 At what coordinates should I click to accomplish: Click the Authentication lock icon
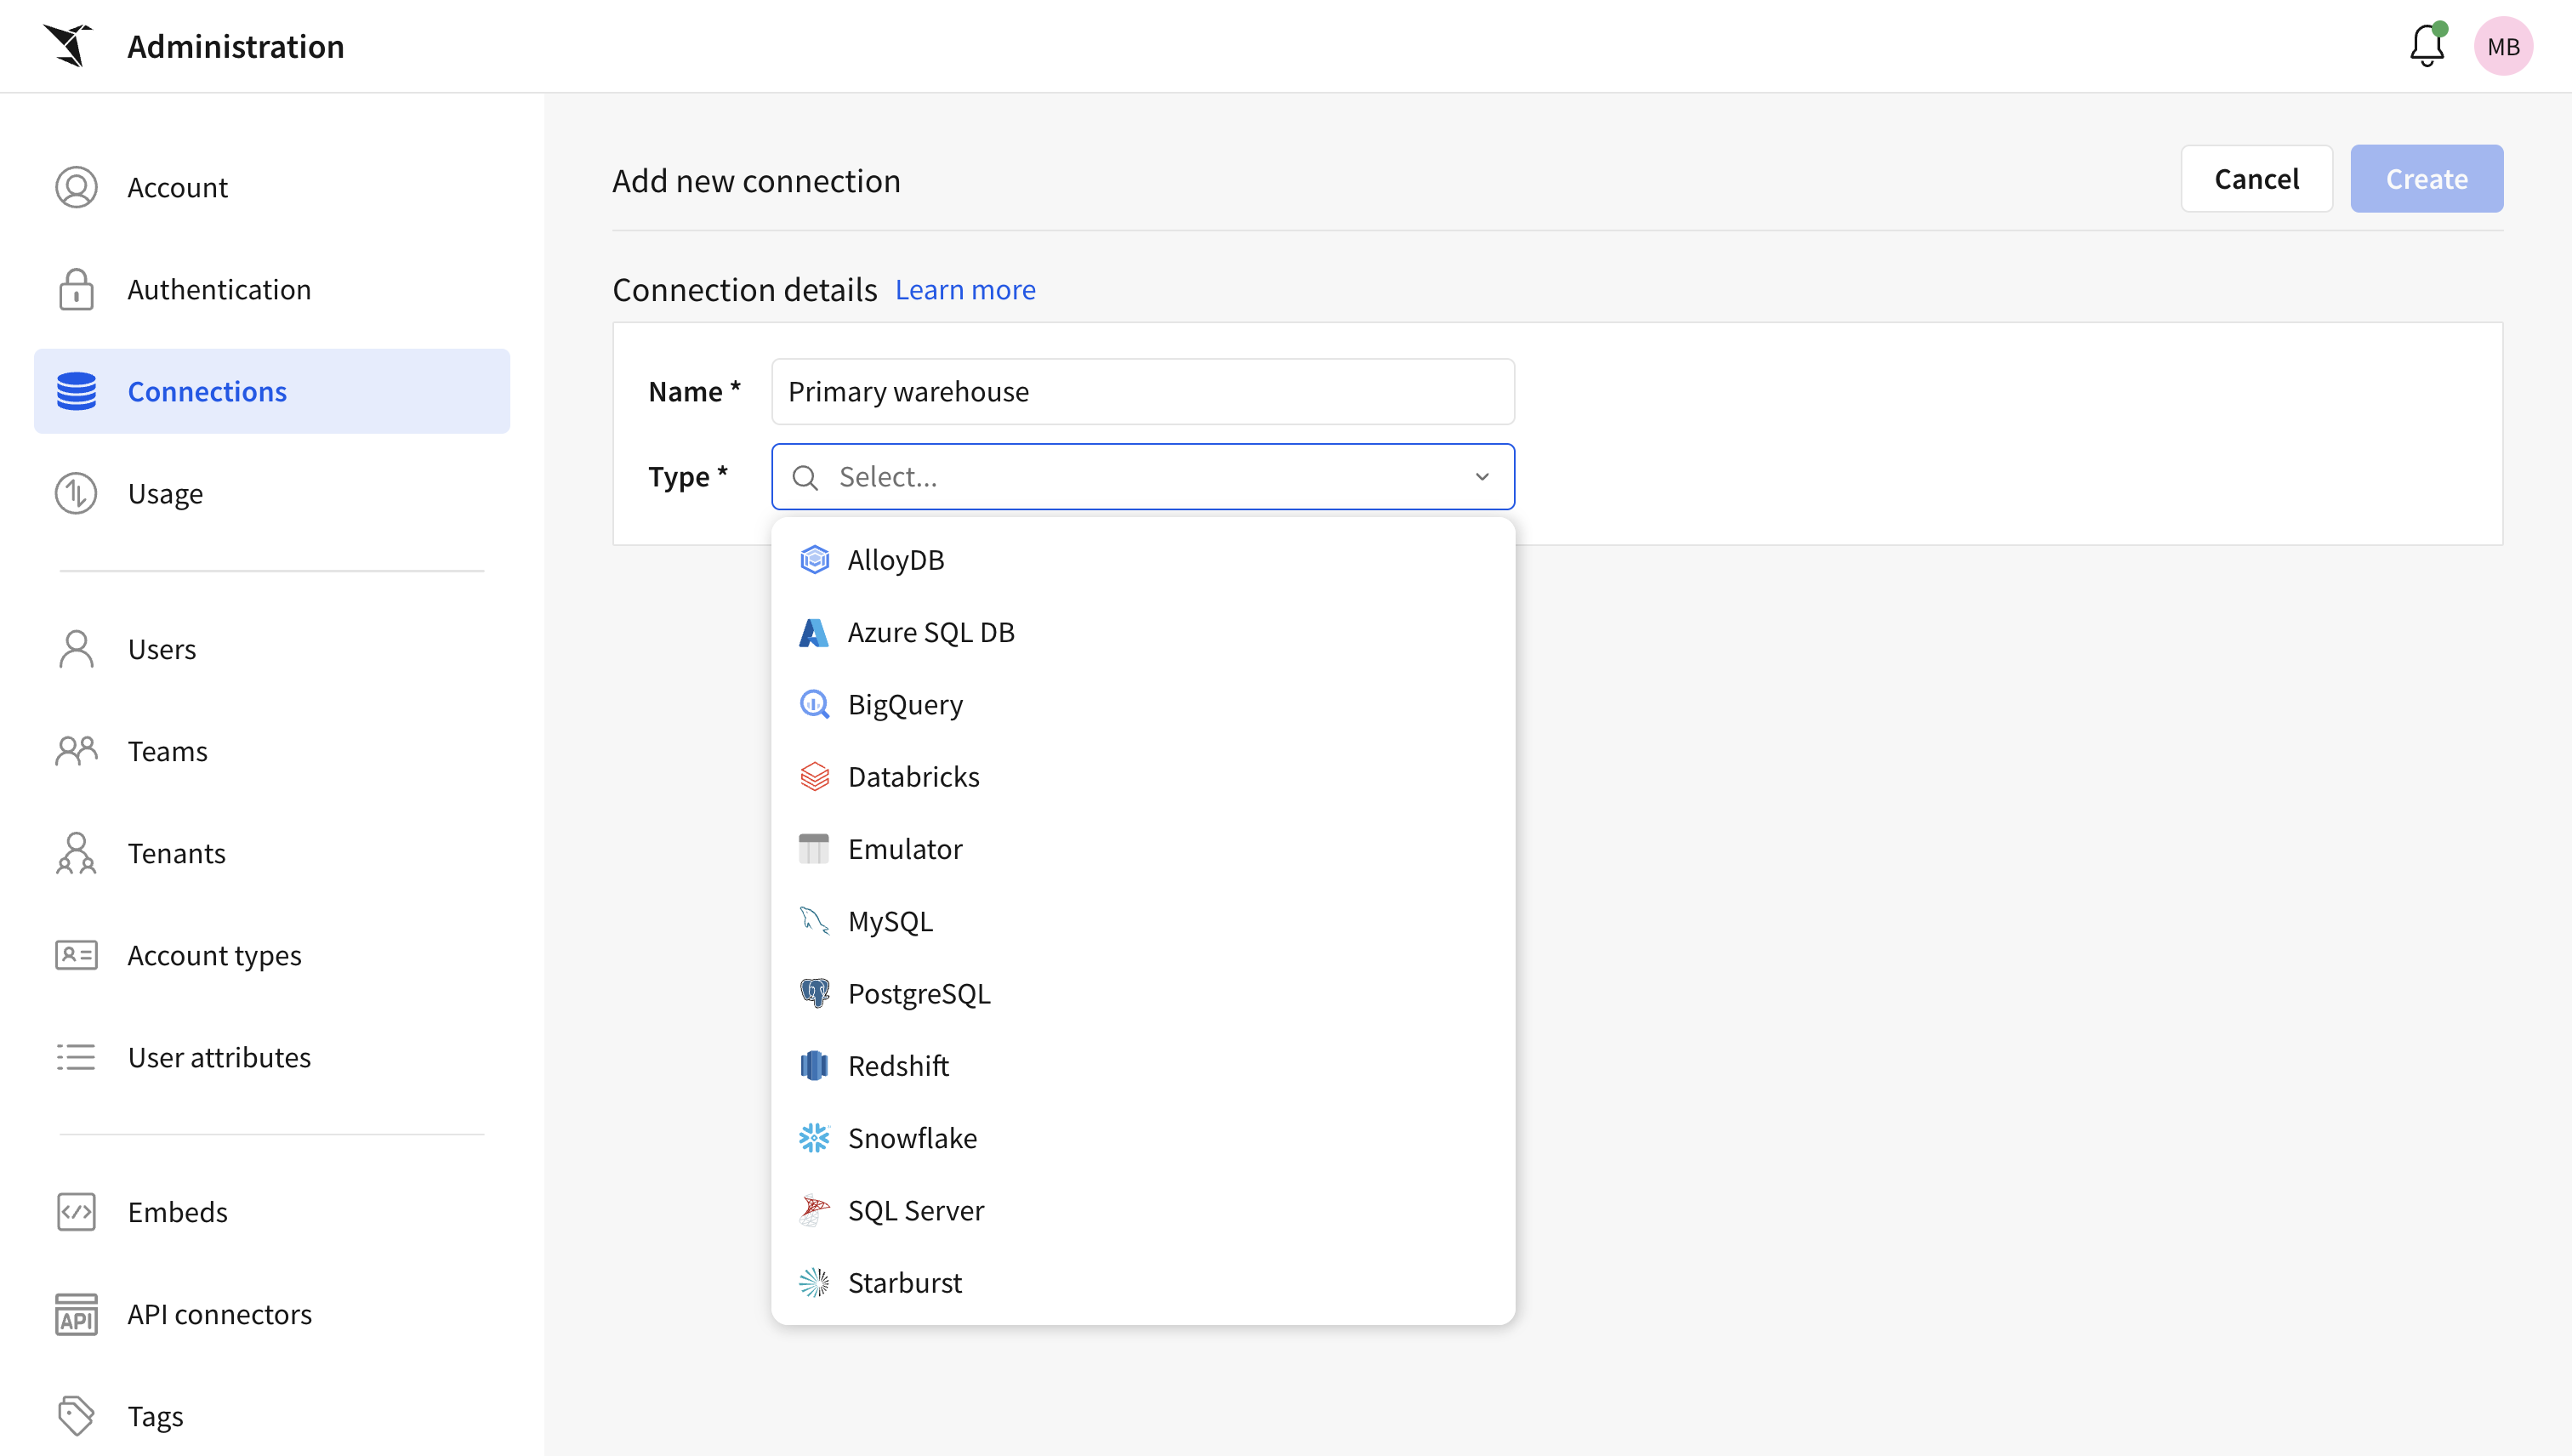[x=76, y=289]
